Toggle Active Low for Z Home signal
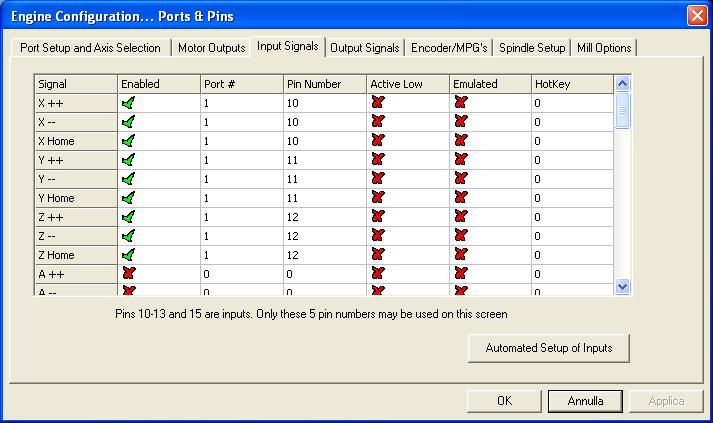The image size is (713, 423). (x=377, y=254)
